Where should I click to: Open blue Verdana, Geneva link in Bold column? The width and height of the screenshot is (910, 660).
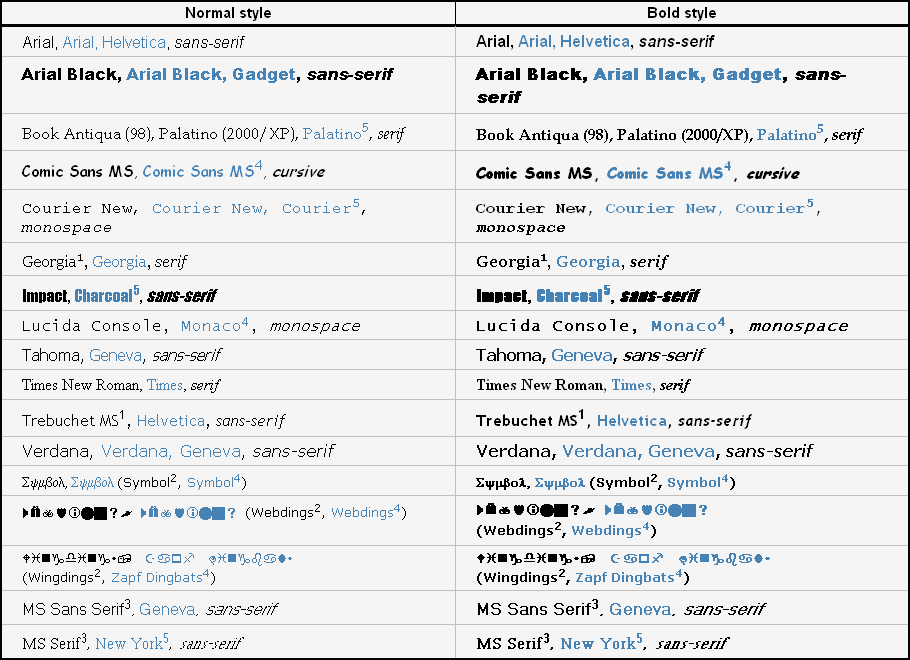point(638,451)
